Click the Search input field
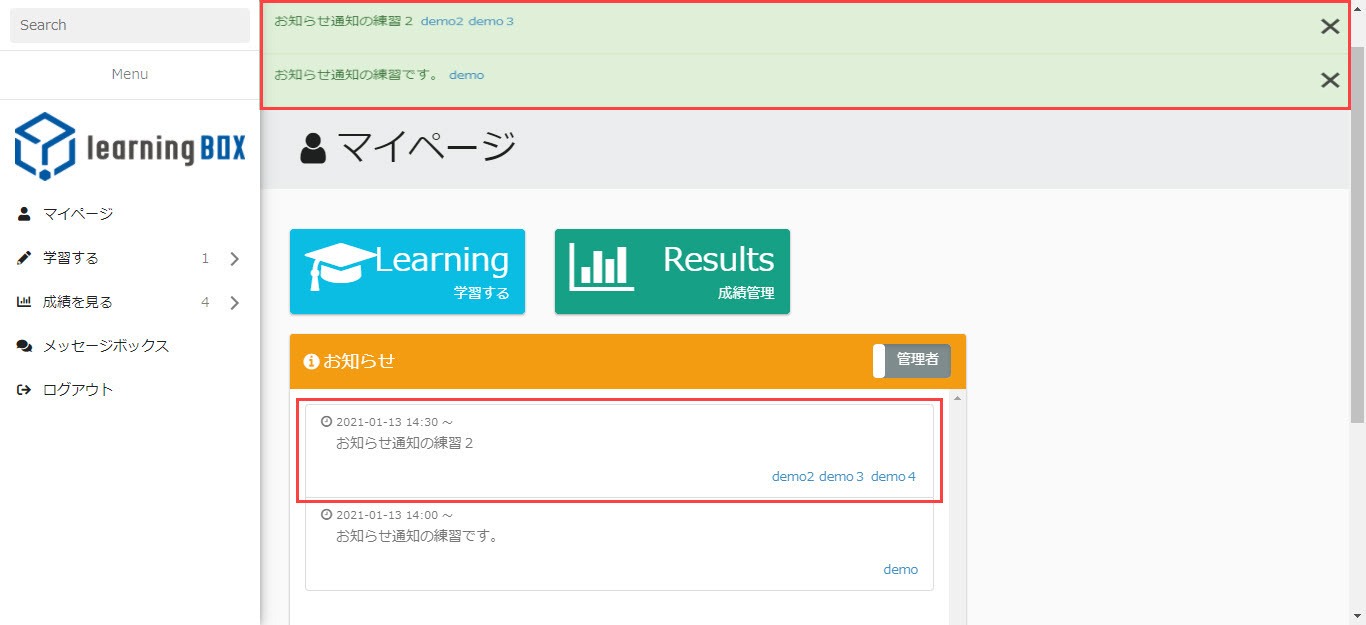This screenshot has height=625, width=1366. [x=130, y=25]
